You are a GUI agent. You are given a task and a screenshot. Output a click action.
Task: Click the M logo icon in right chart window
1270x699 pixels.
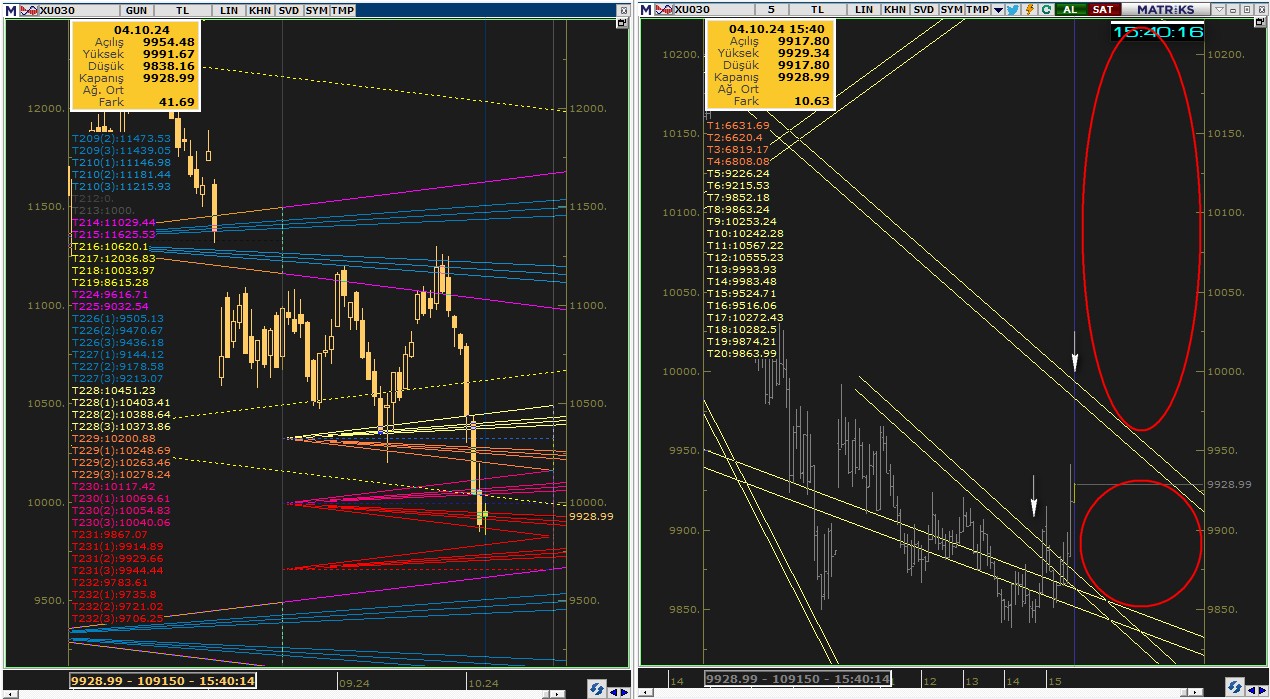tap(646, 9)
